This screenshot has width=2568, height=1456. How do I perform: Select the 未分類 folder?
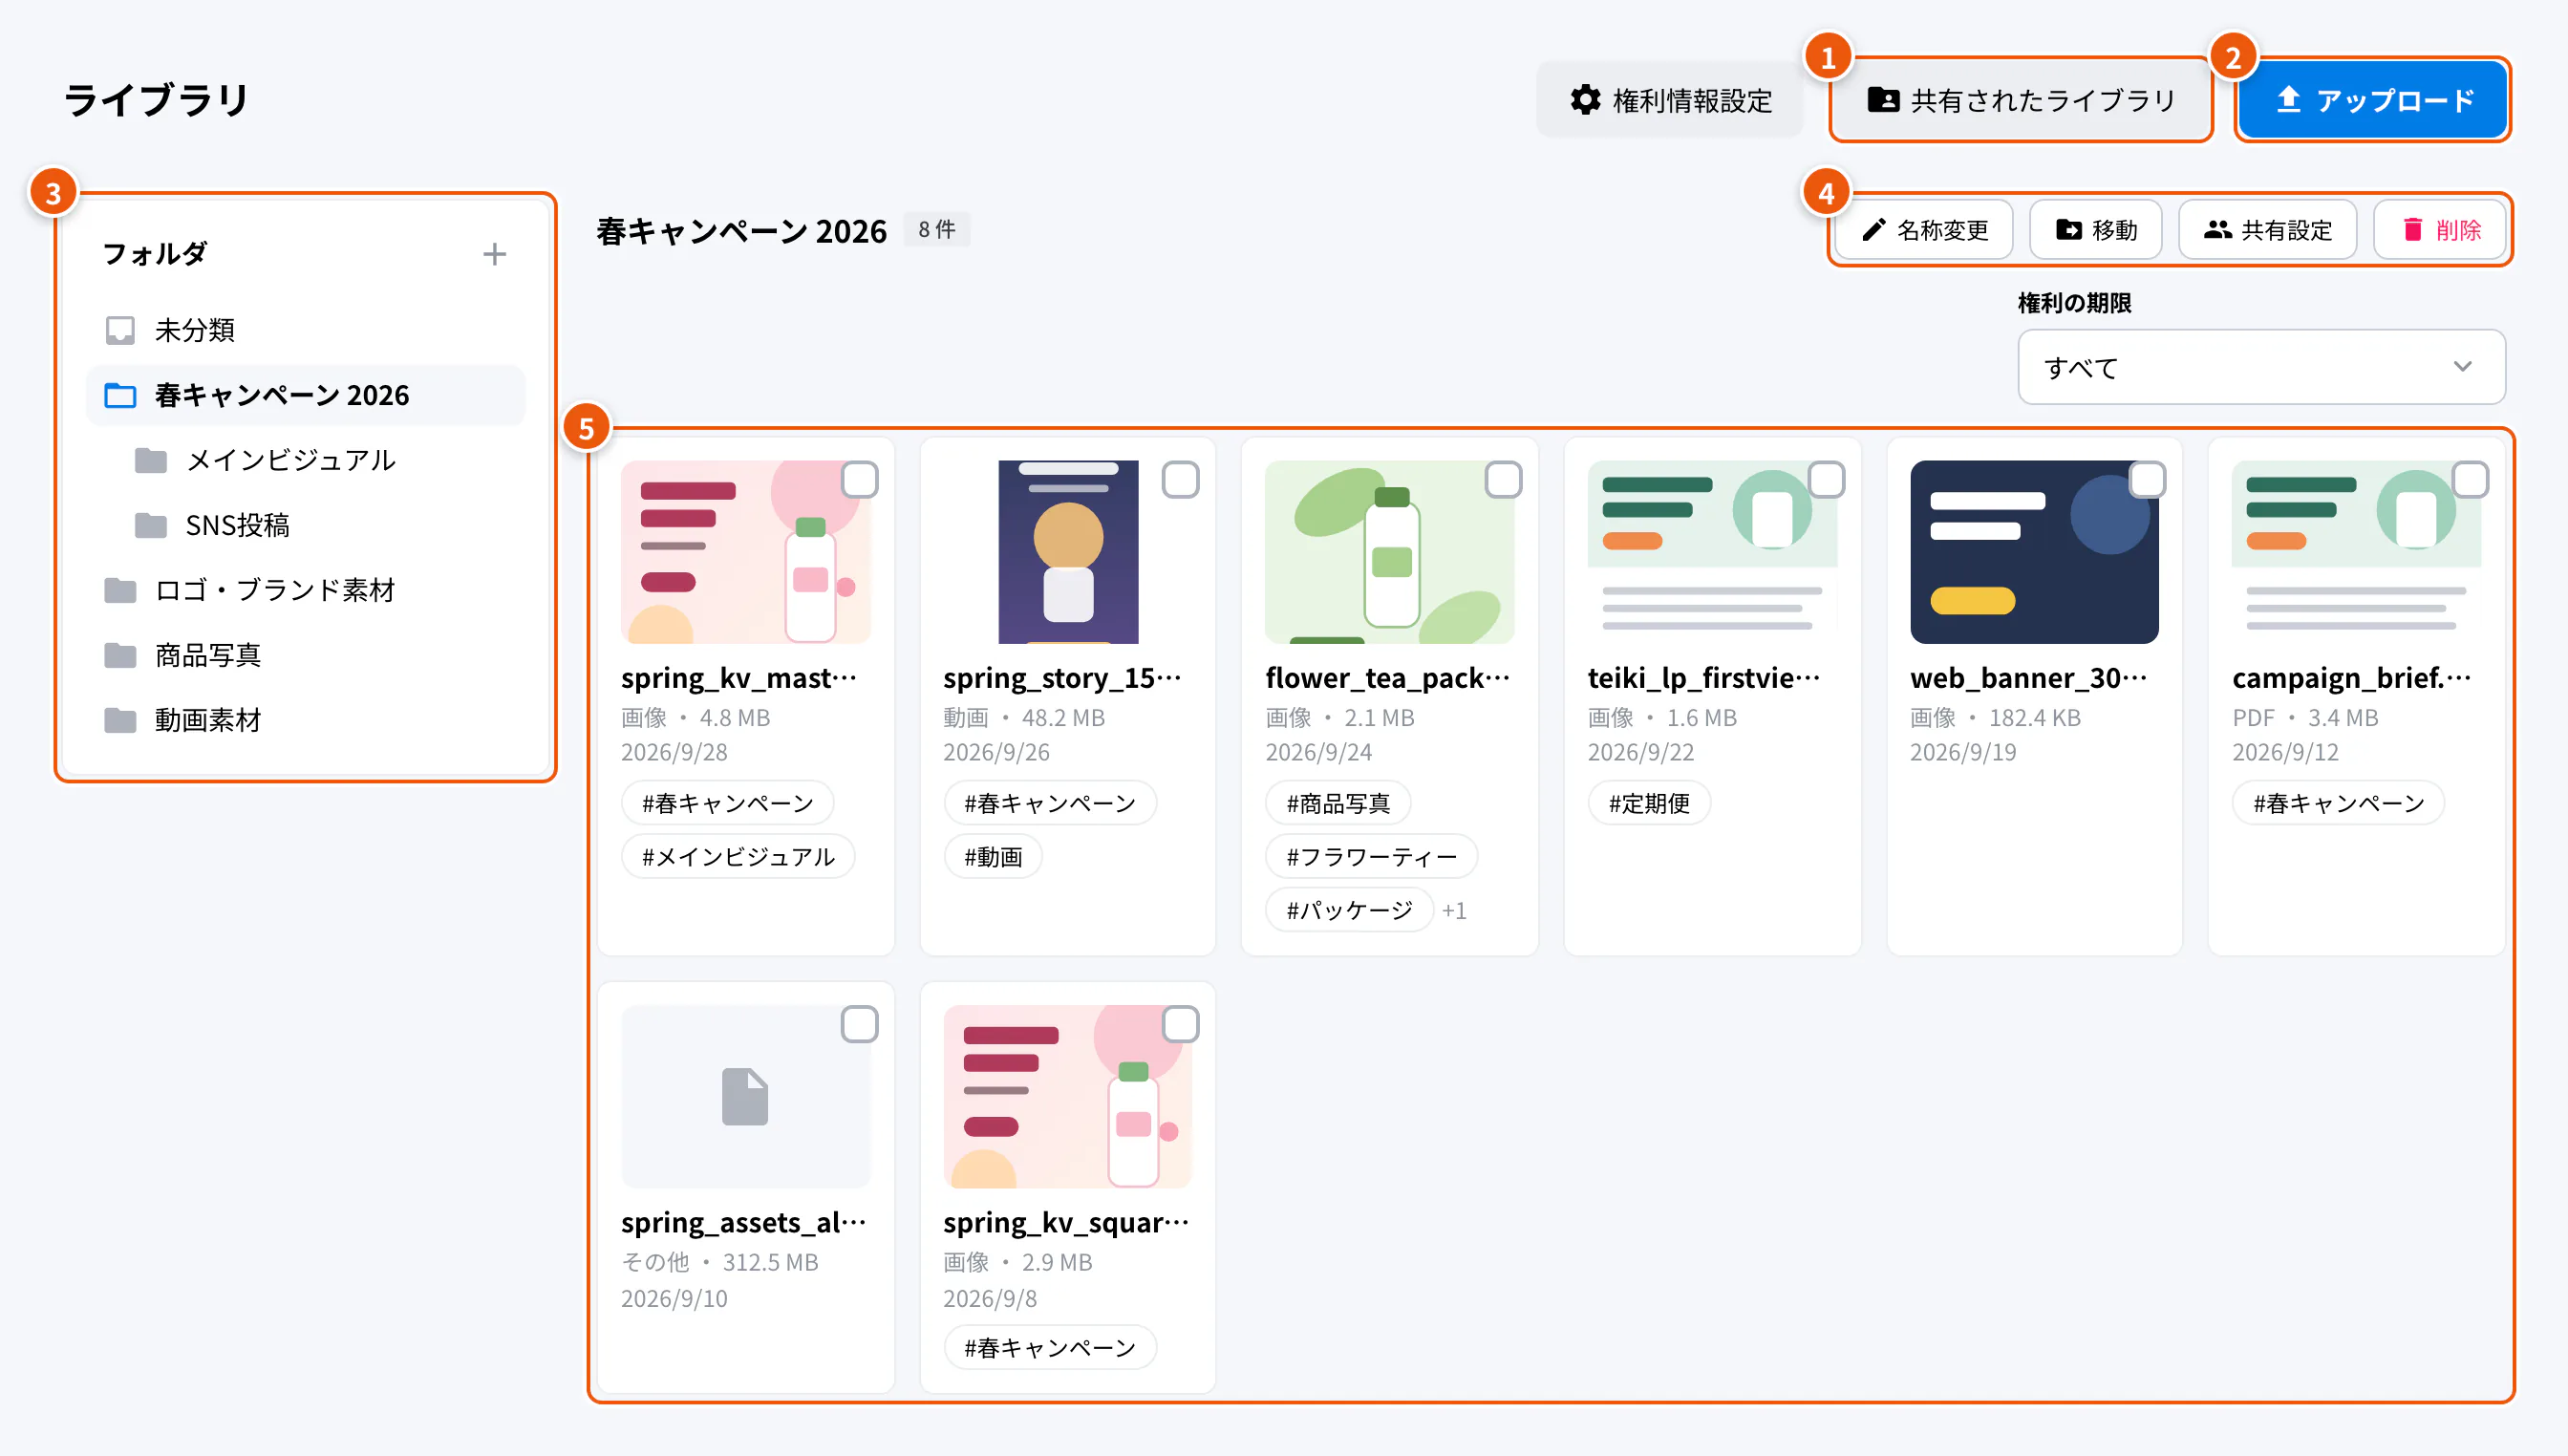[x=306, y=330]
